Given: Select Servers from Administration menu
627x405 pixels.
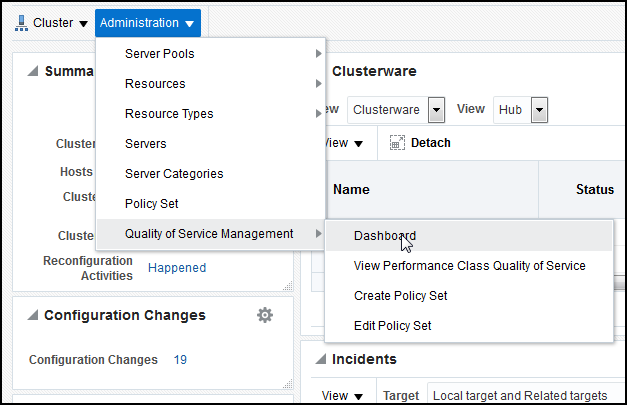Looking at the screenshot, I should coord(146,144).
